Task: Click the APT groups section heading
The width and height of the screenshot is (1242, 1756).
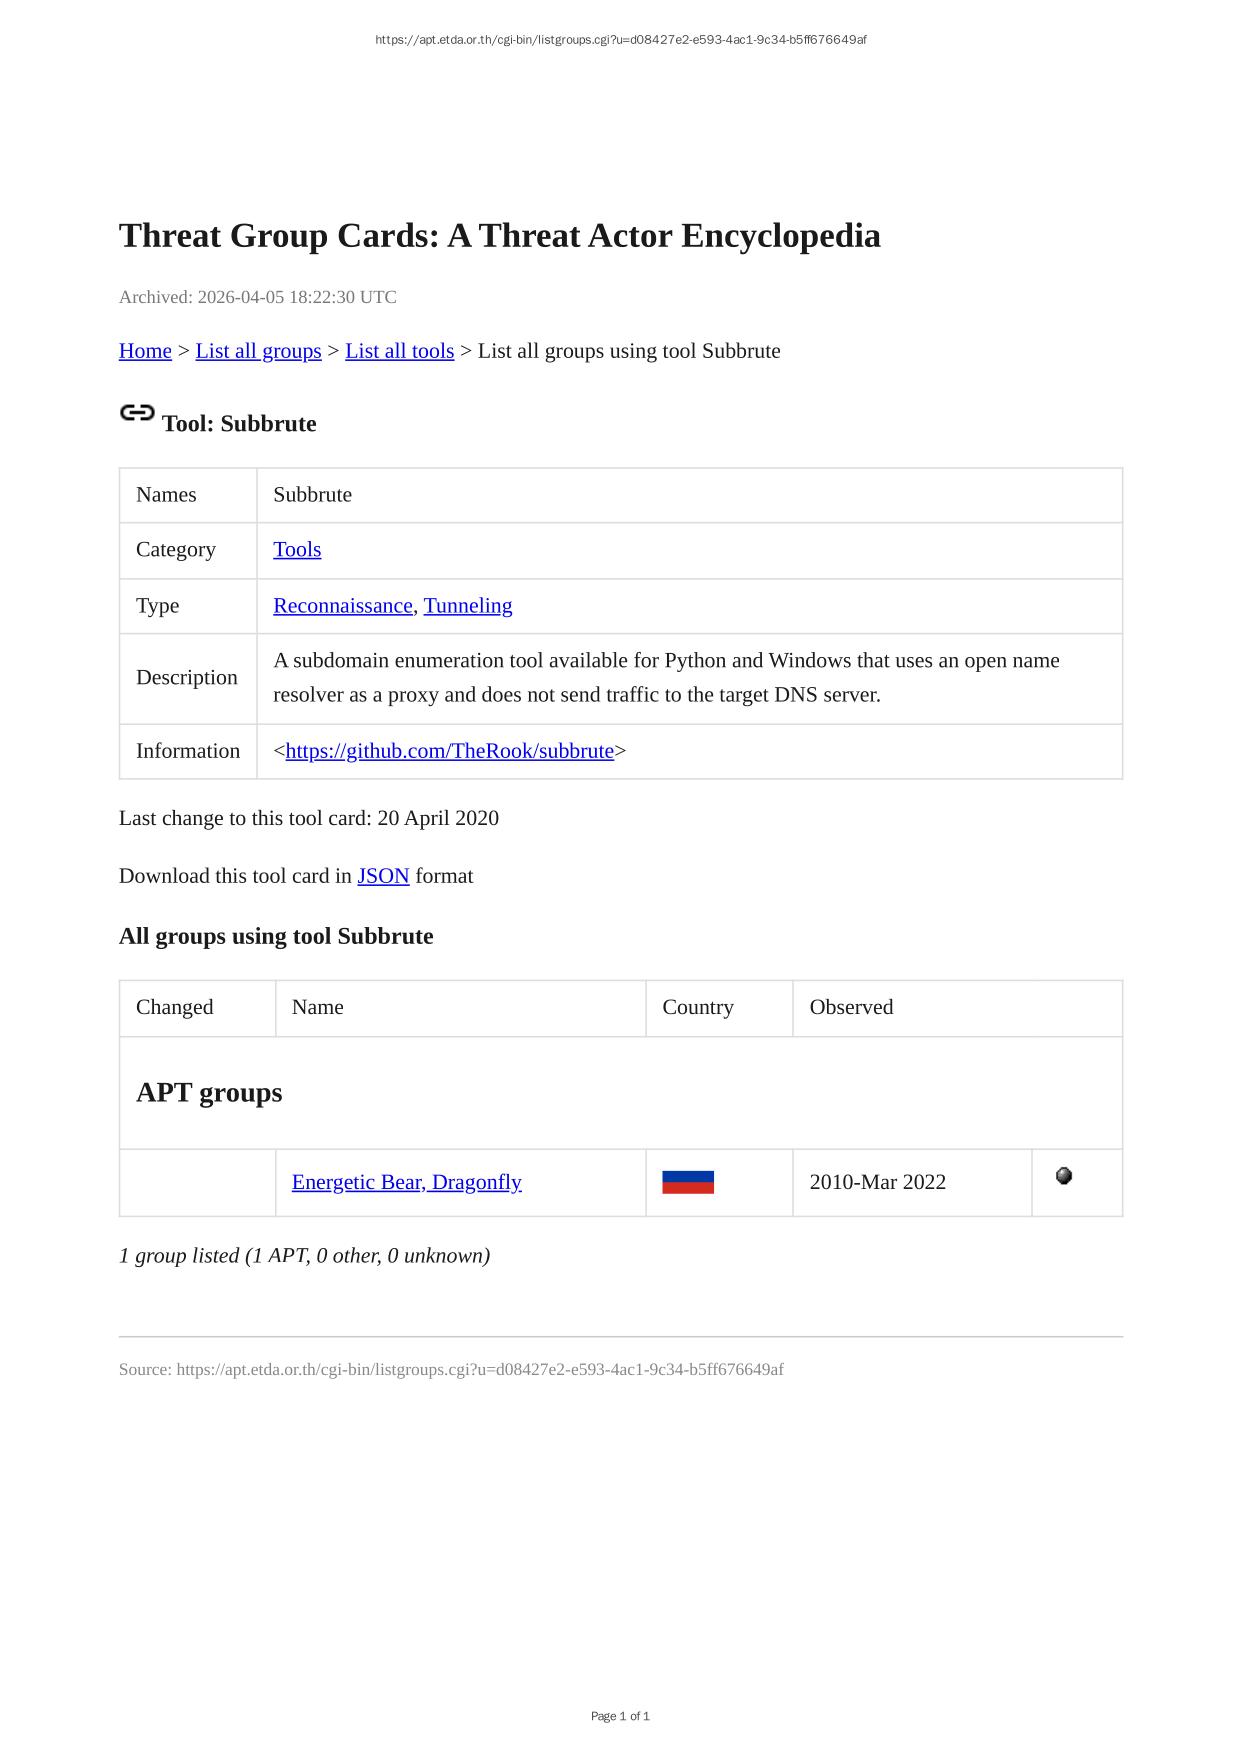Action: pos(209,1092)
